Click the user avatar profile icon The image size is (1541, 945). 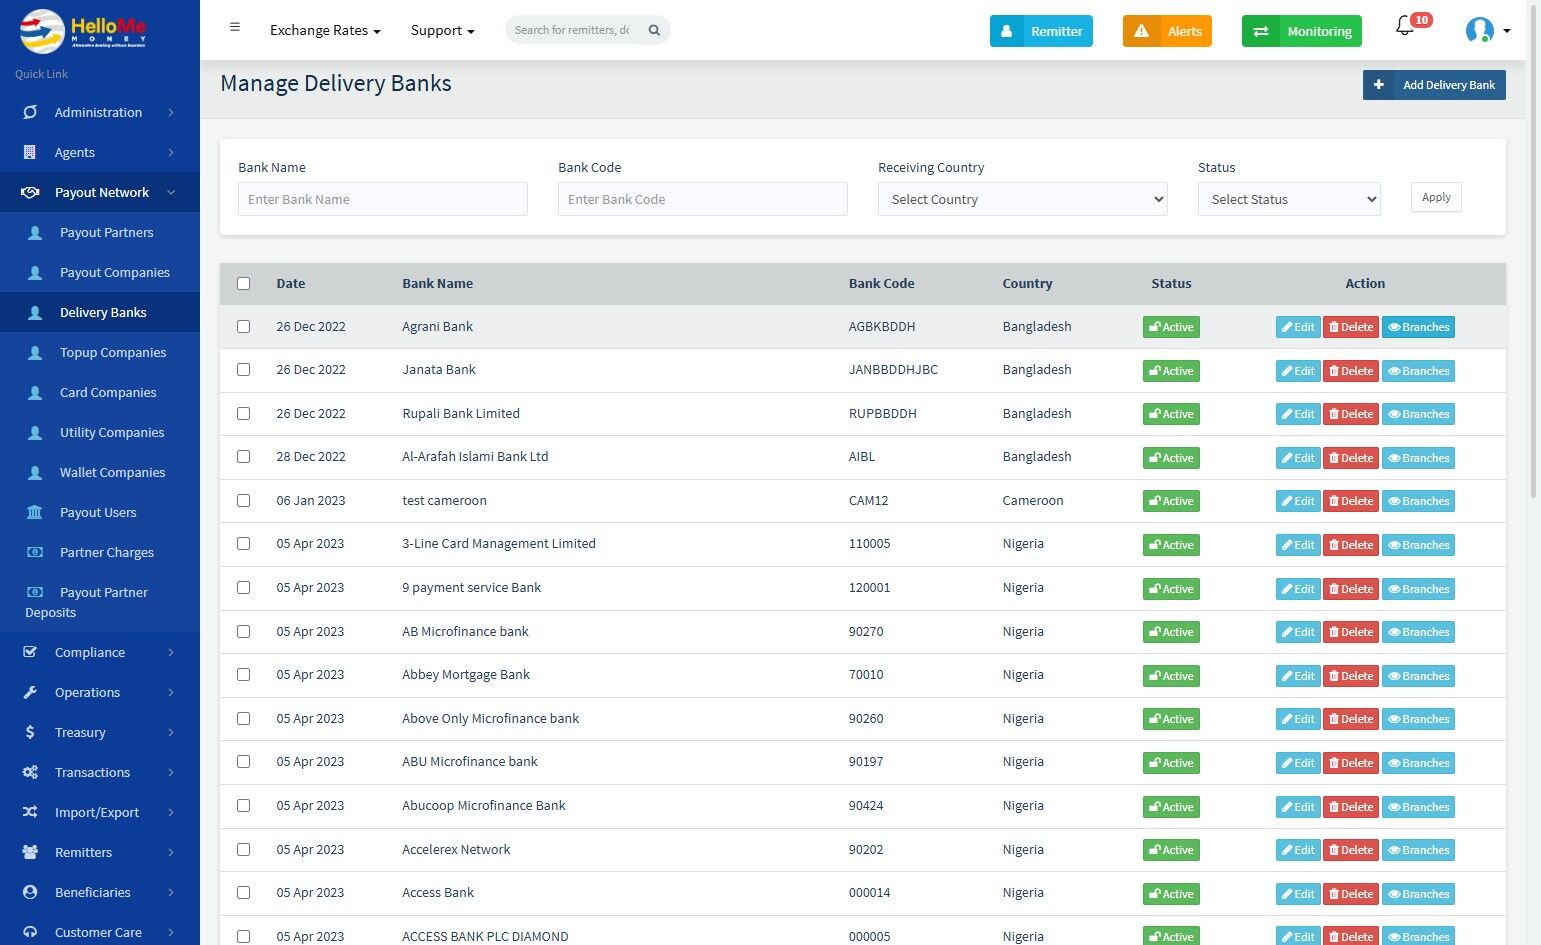tap(1479, 30)
